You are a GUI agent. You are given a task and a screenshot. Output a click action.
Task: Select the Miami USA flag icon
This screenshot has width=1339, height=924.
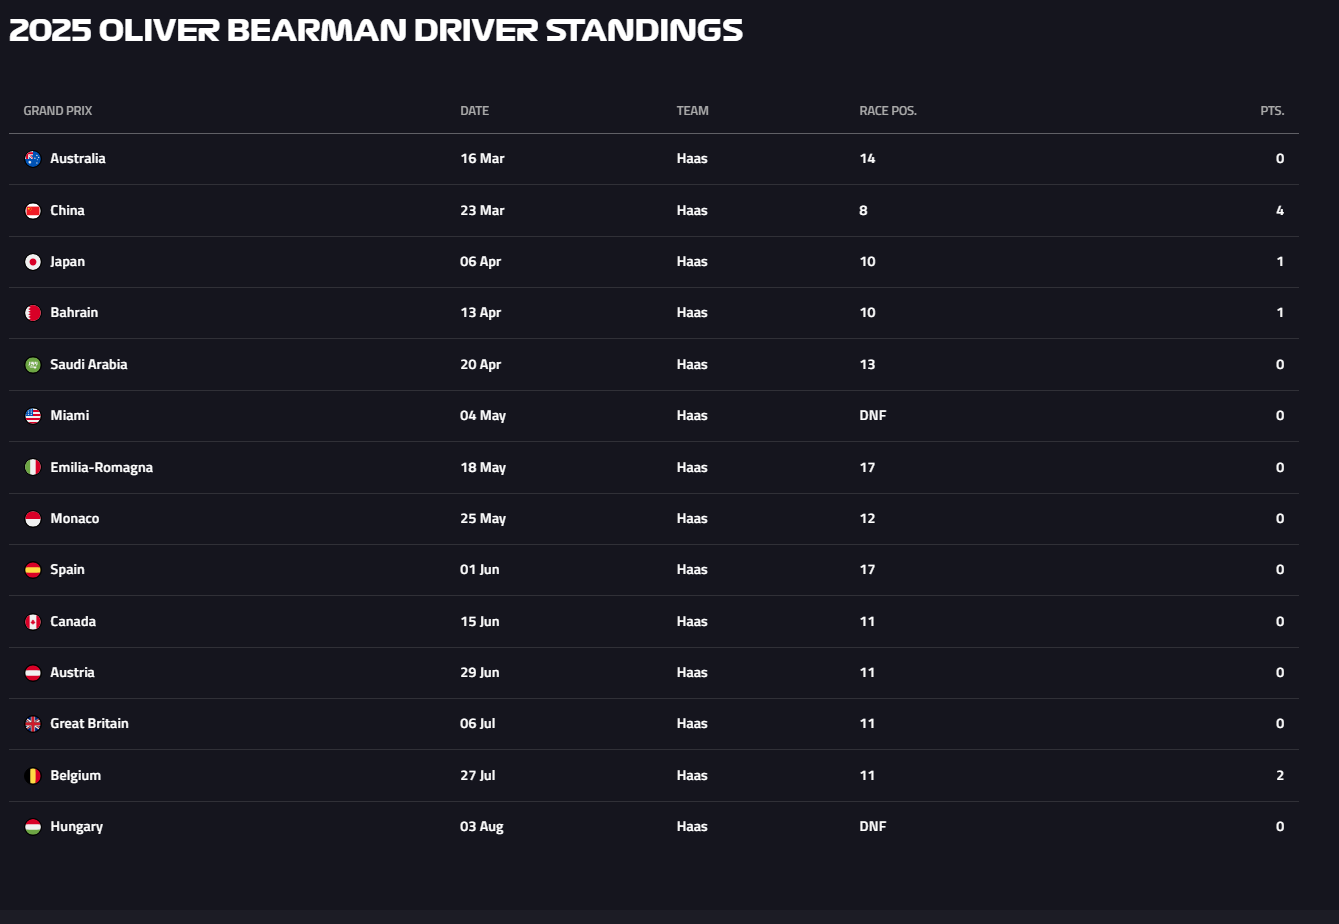[33, 416]
